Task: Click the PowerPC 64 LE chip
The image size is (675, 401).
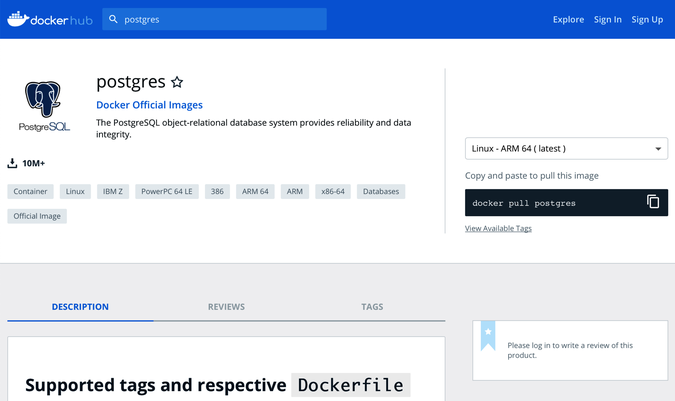Action: tap(167, 191)
